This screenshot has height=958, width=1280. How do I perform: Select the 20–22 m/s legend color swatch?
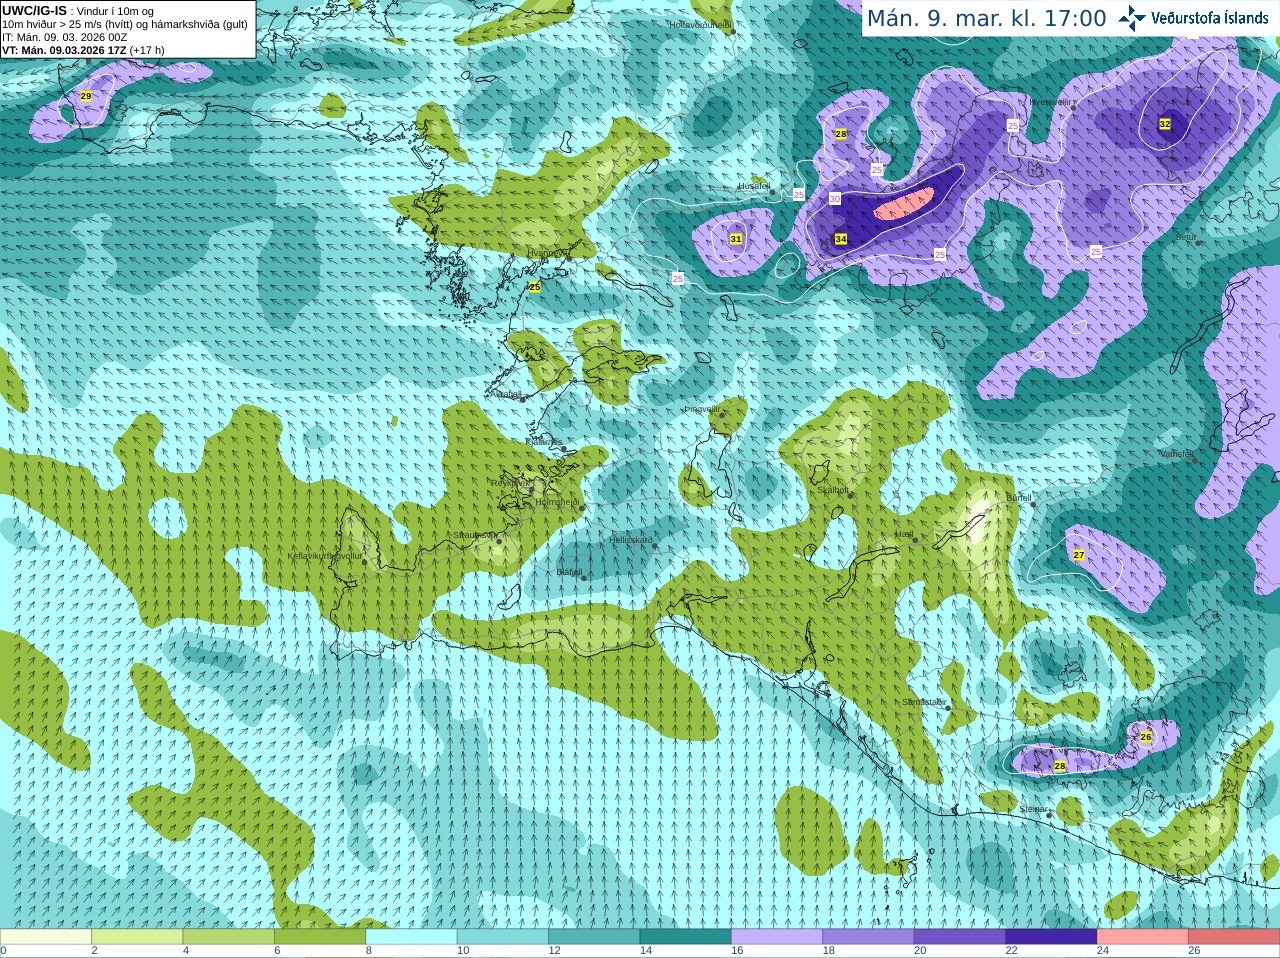coord(960,937)
